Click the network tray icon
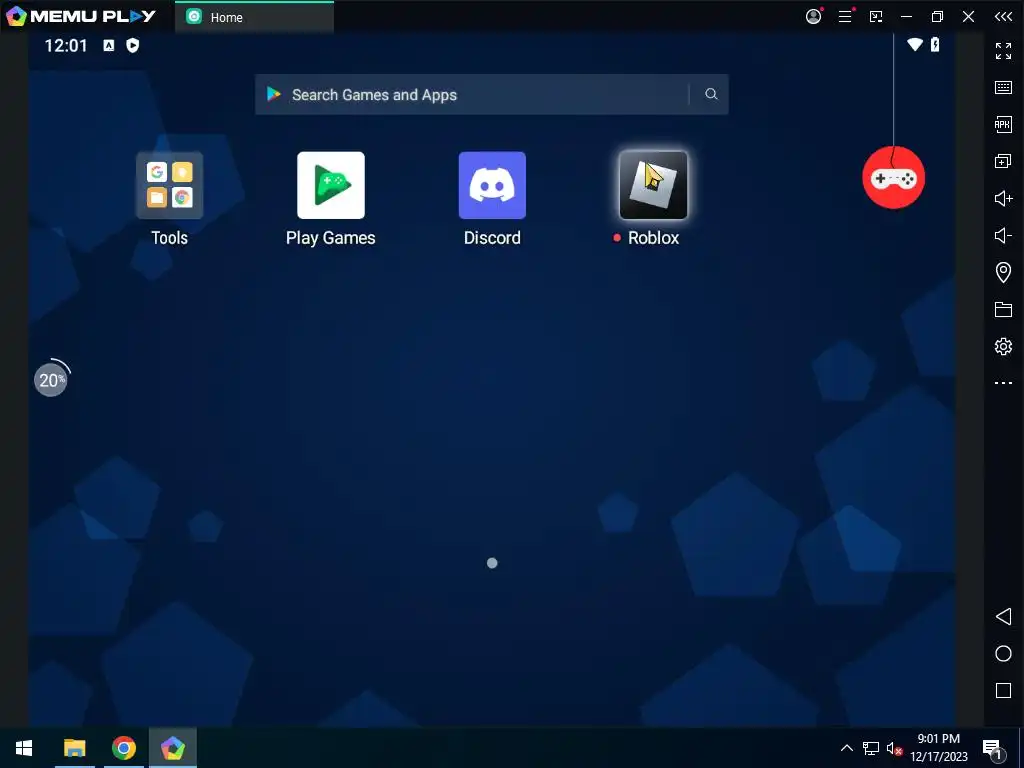1024x768 pixels. click(x=871, y=748)
